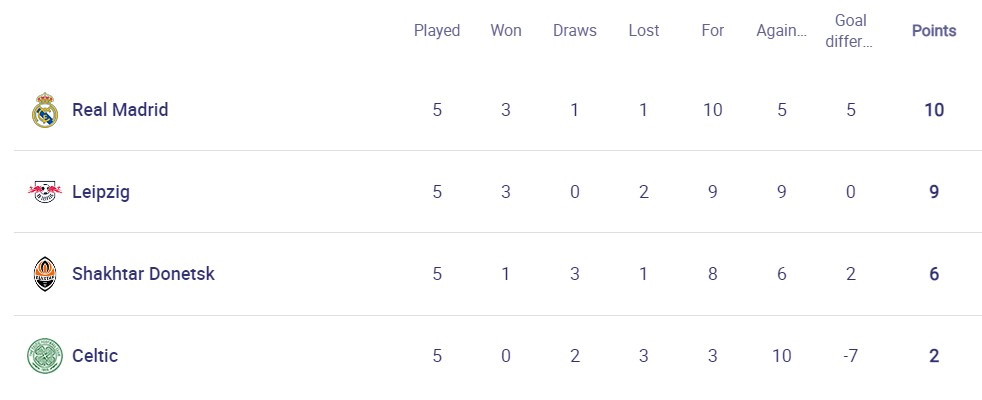
Task: Select Leipzig's points value 9
Action: click(x=934, y=192)
